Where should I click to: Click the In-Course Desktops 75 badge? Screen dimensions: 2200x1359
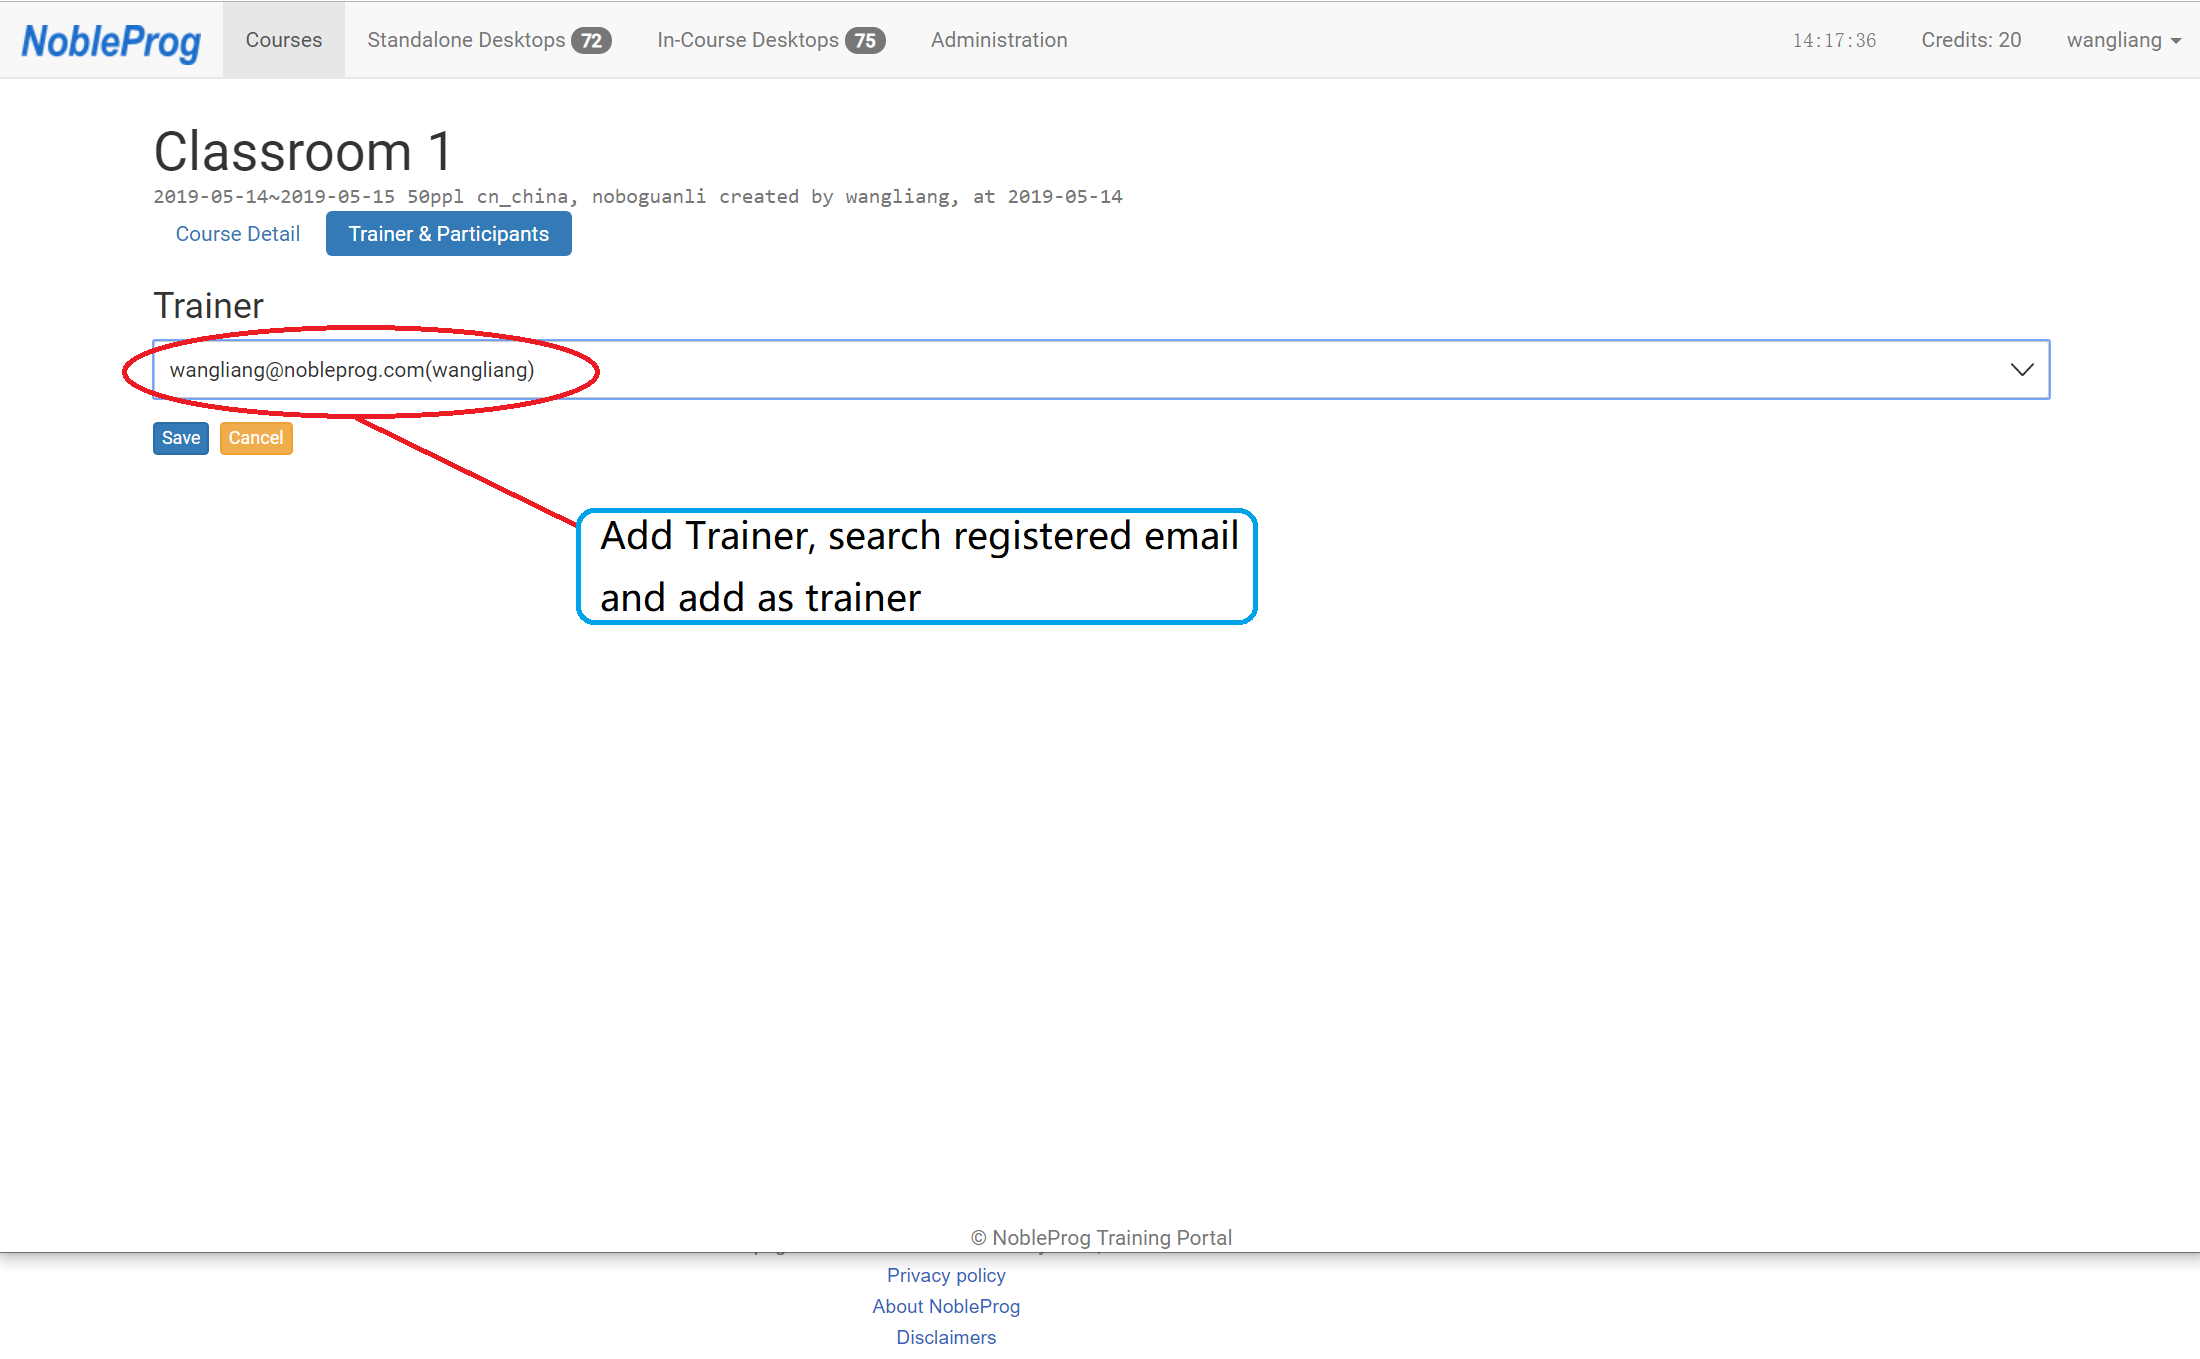click(865, 41)
